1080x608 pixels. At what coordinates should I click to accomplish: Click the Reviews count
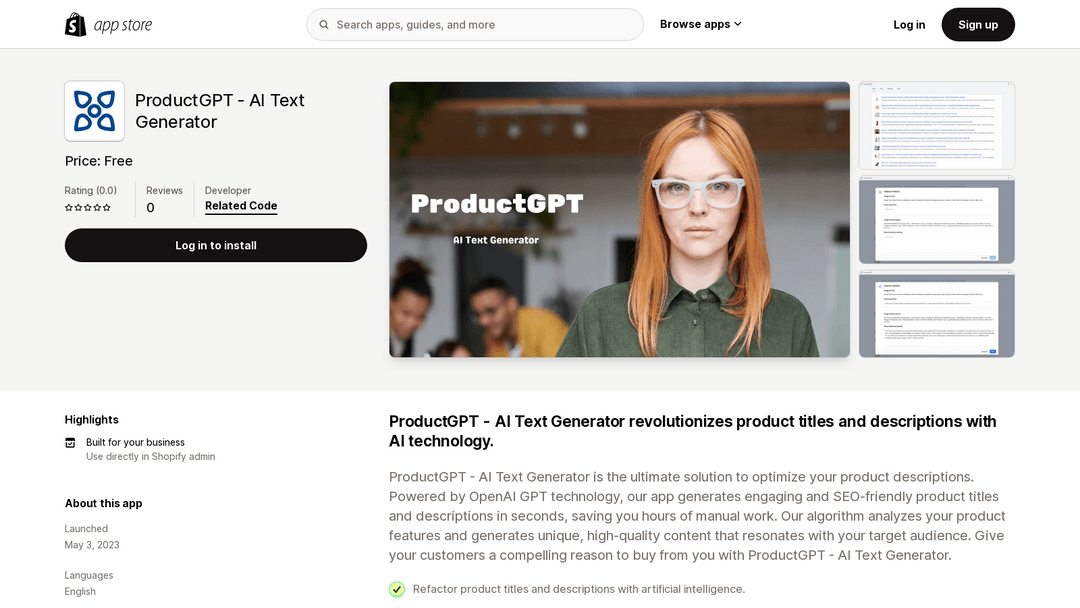point(150,208)
